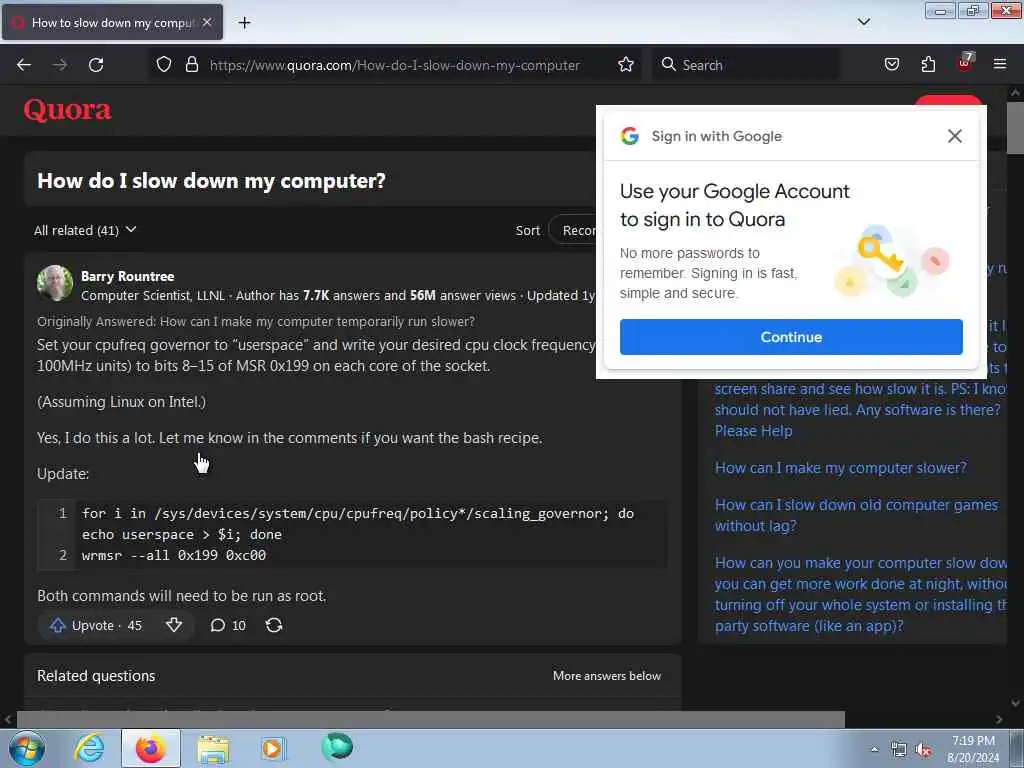Focus the Firefox Search box

746,65
